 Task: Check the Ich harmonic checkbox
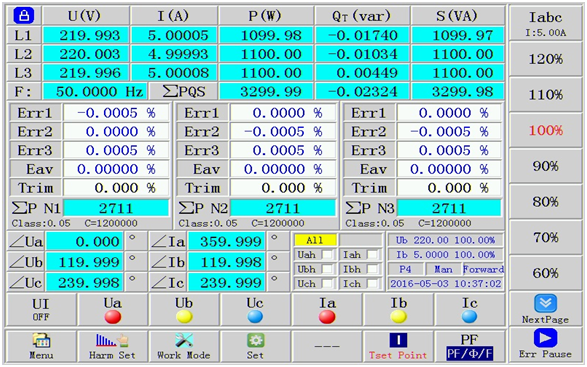(373, 284)
